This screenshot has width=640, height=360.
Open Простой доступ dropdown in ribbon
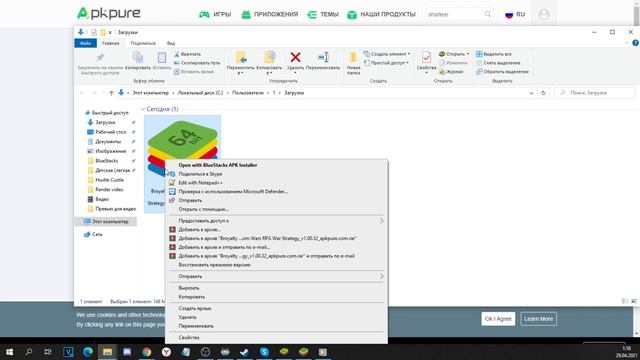tap(386, 63)
